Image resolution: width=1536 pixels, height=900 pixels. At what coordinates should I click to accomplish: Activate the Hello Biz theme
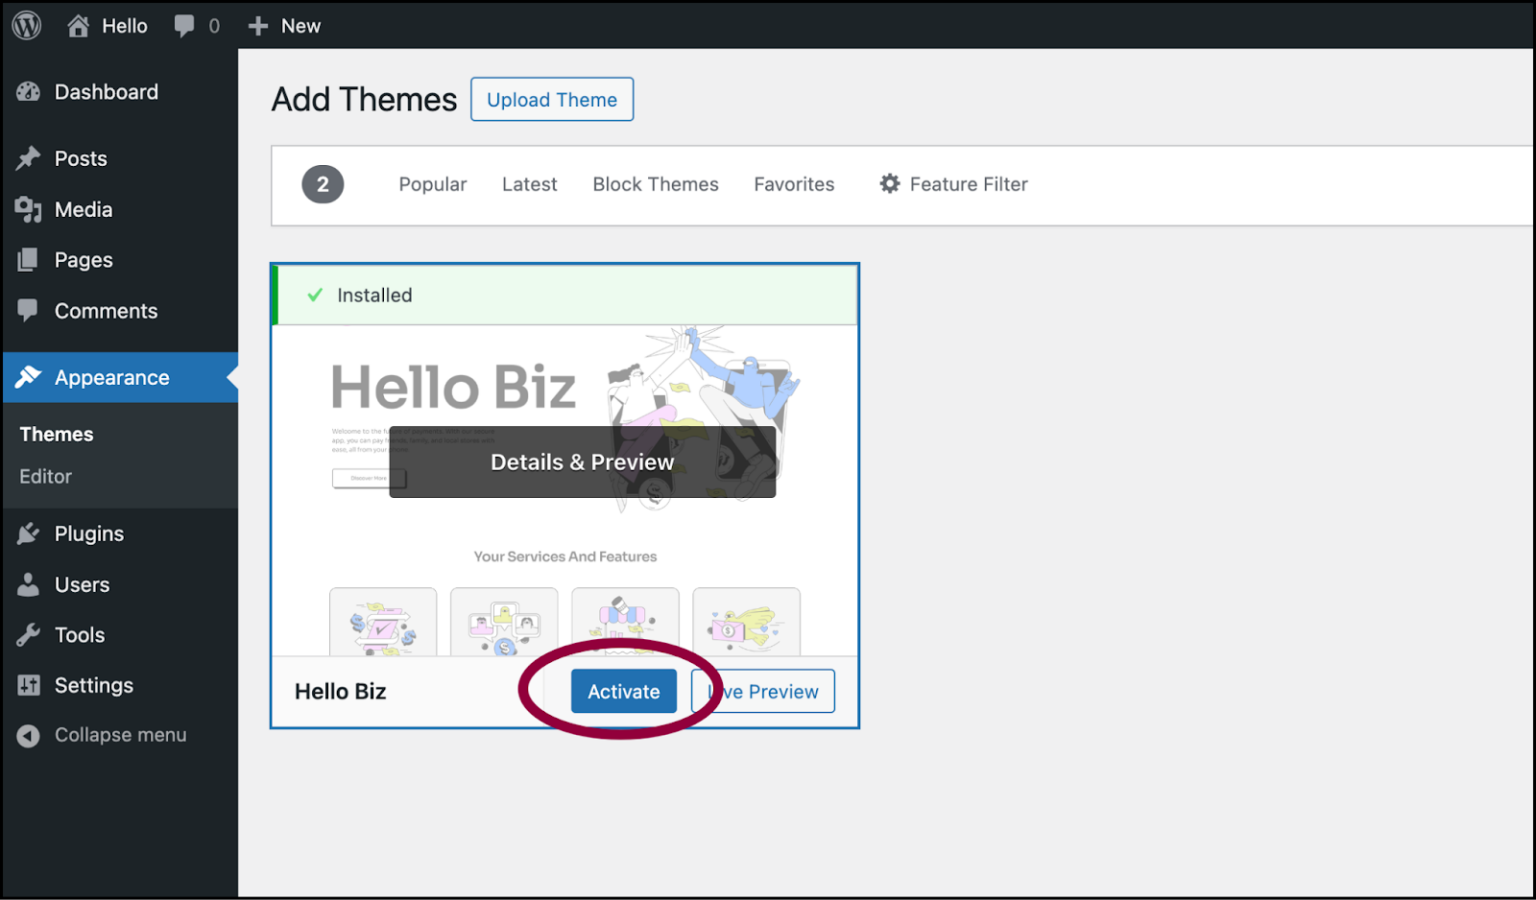click(623, 691)
